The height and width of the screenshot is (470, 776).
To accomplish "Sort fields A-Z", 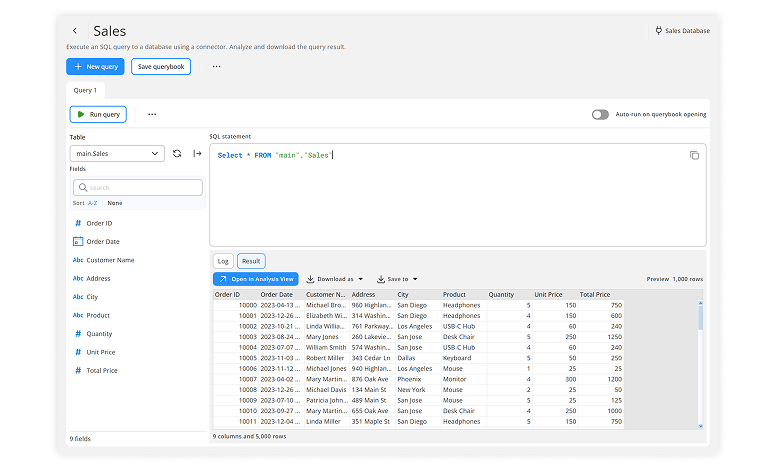I will (x=93, y=203).
